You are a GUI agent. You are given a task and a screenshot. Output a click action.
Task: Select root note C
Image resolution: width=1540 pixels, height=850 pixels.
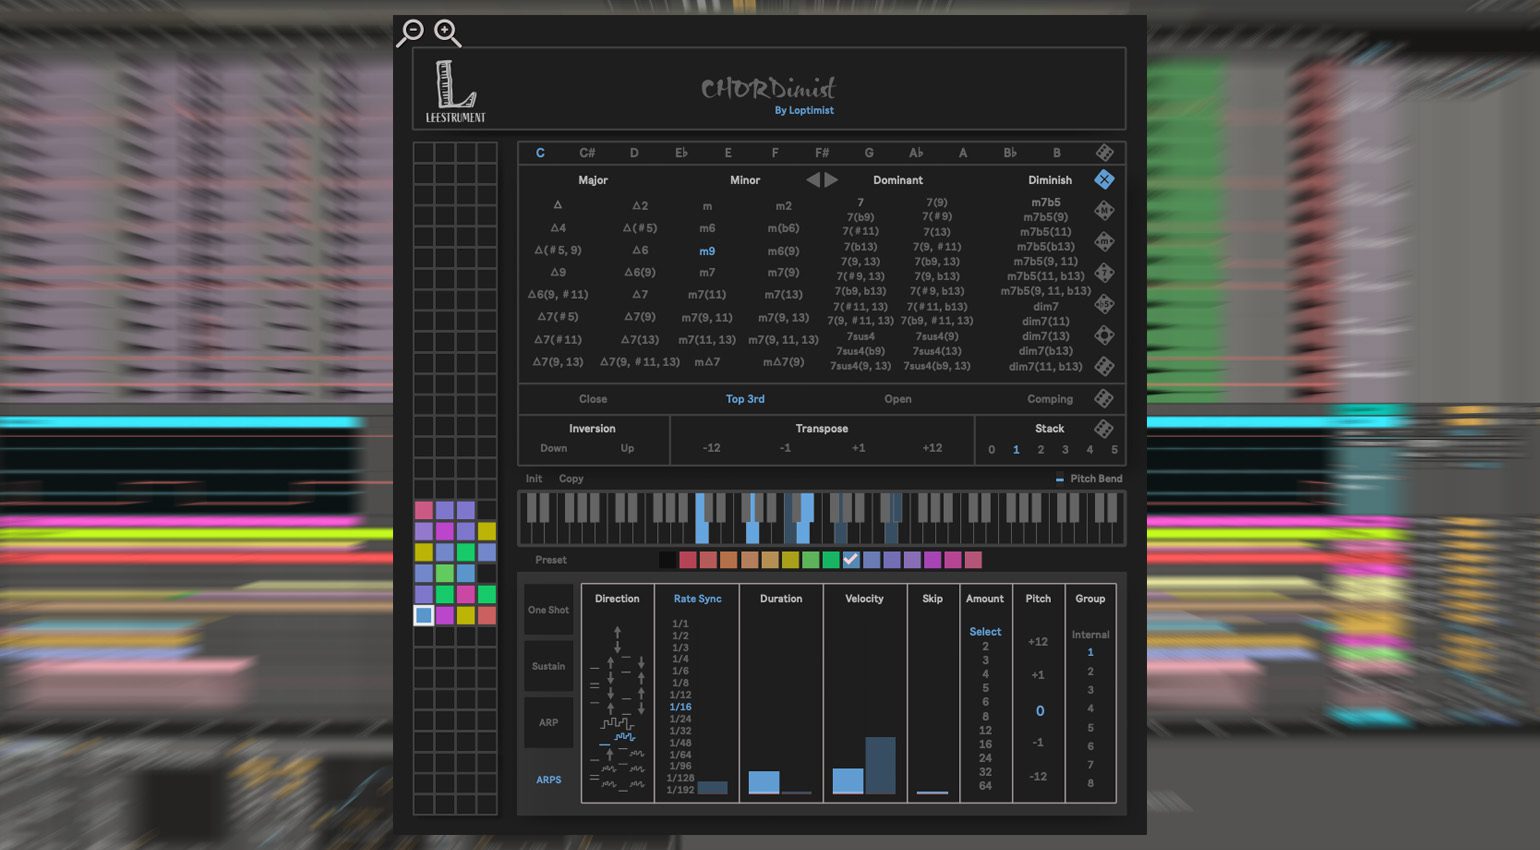coord(540,153)
